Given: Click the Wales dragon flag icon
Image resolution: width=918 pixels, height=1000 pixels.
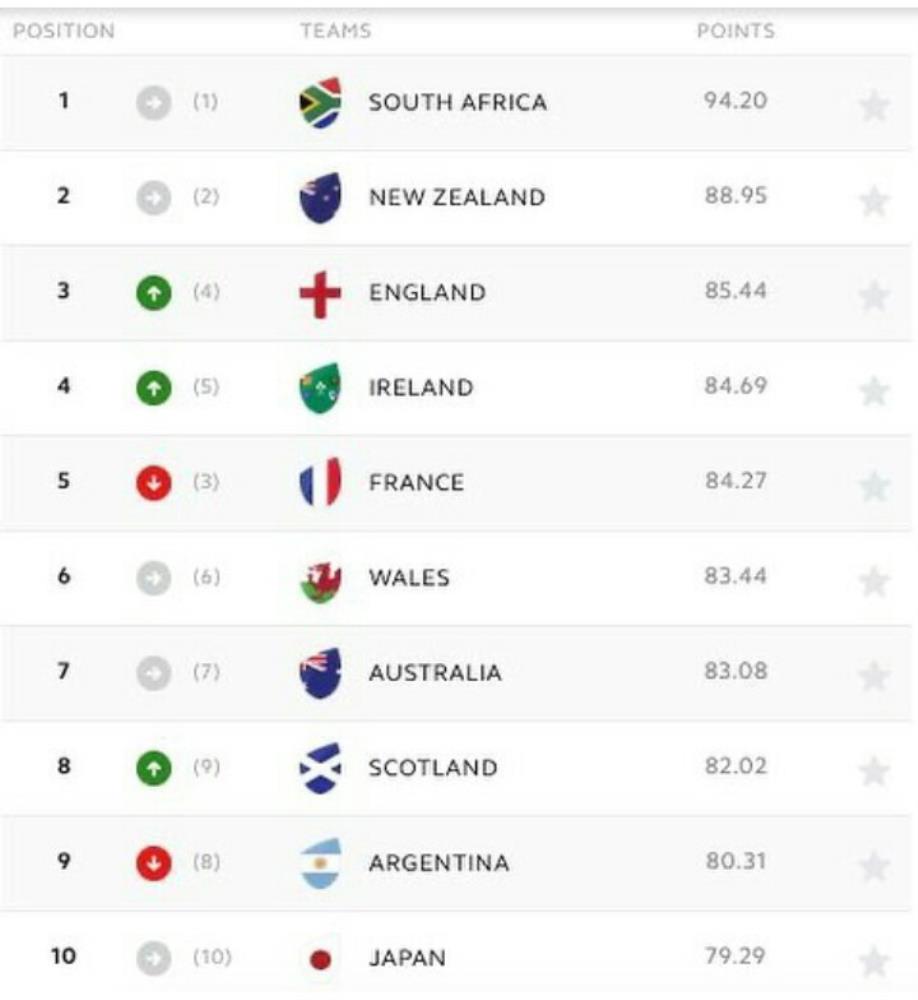Looking at the screenshot, I should pos(320,580).
